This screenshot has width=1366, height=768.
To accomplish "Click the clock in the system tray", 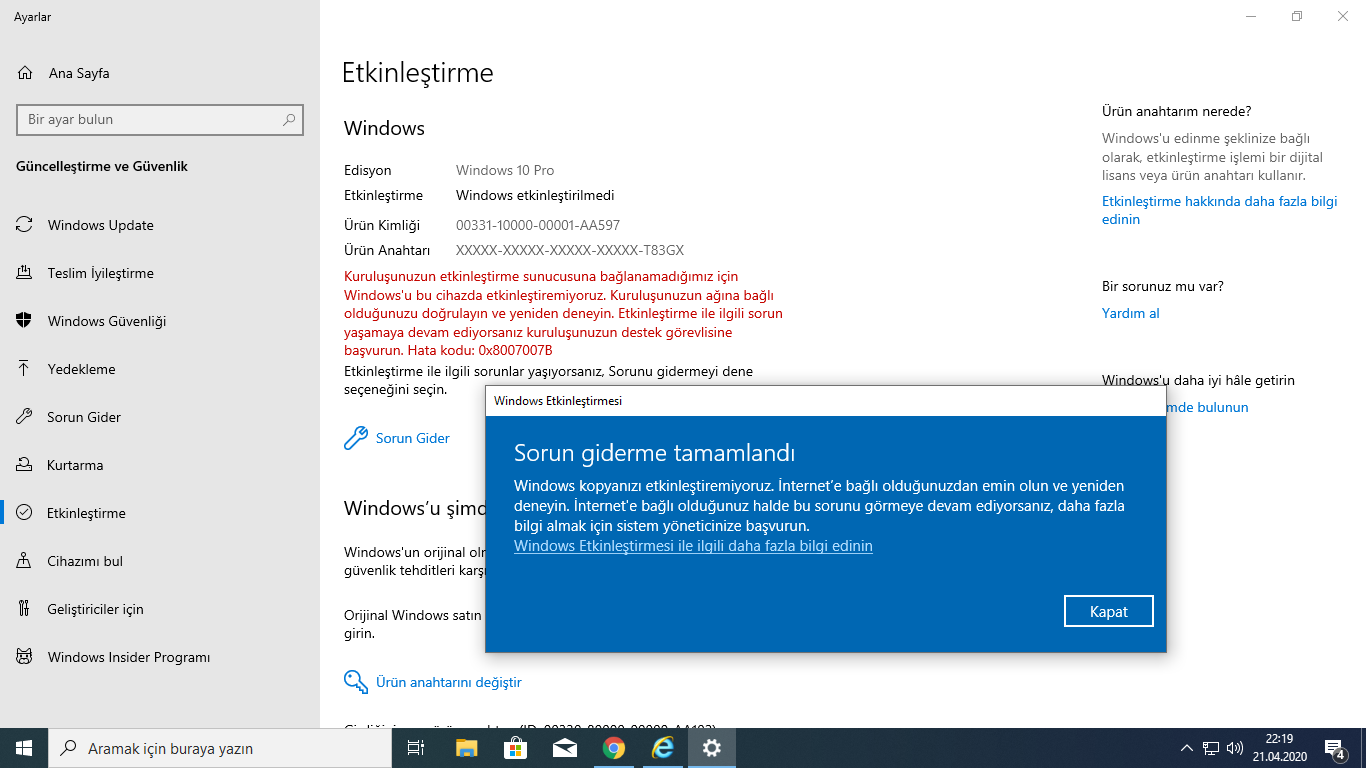I will tap(1281, 747).
